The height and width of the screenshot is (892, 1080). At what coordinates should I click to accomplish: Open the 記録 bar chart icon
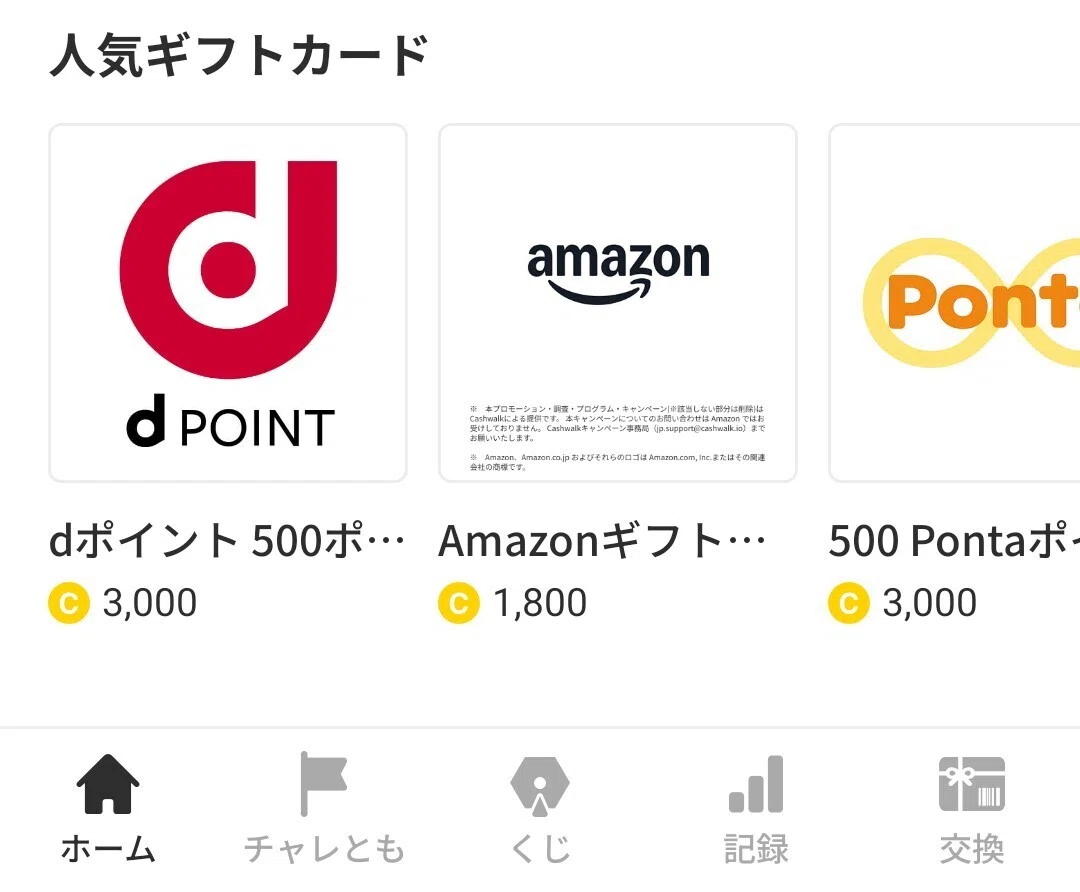coord(756,784)
